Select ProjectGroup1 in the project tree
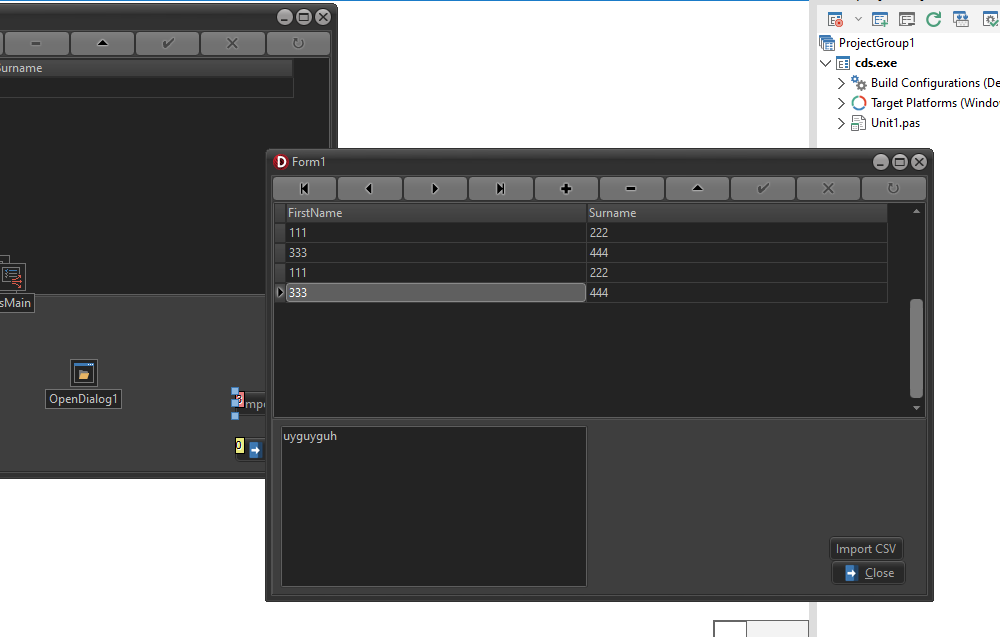Image resolution: width=1000 pixels, height=637 pixels. pos(876,43)
